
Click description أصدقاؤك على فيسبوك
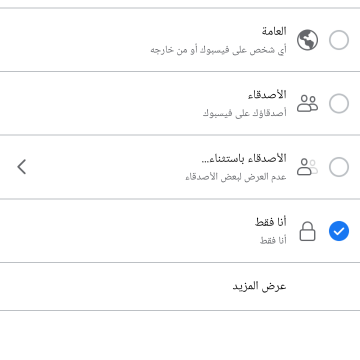[245, 113]
